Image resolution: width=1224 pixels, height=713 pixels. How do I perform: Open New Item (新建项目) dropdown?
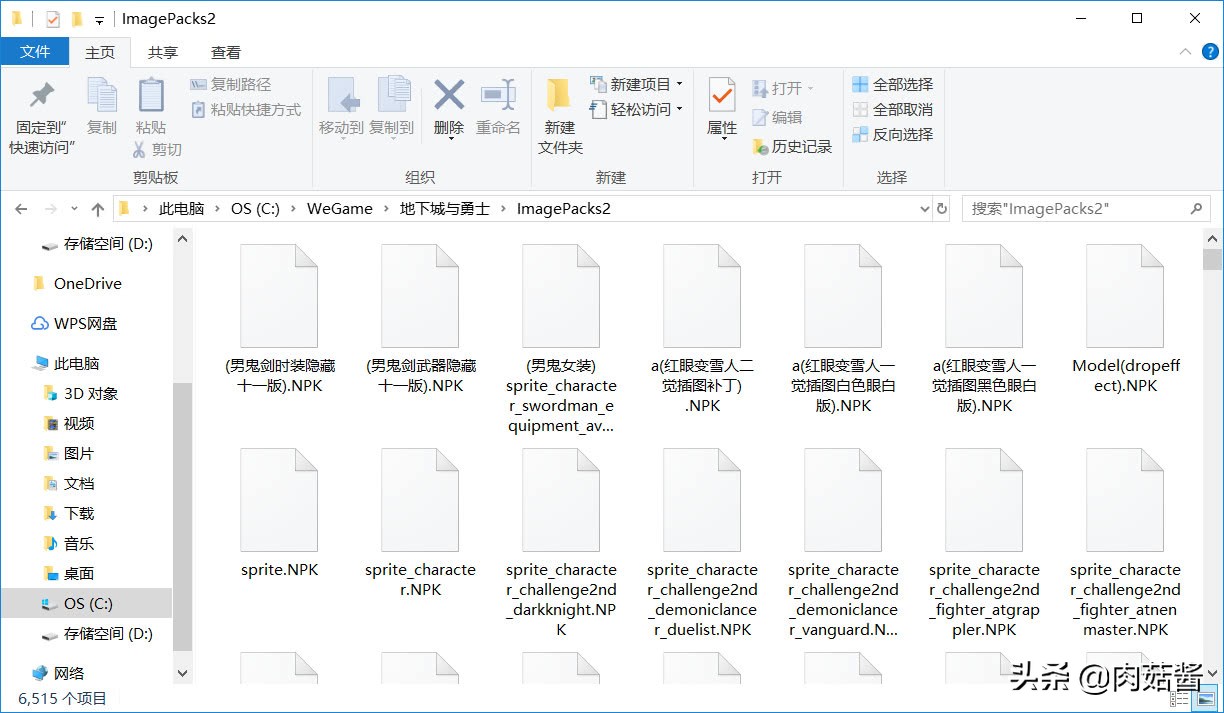pyautogui.click(x=636, y=84)
